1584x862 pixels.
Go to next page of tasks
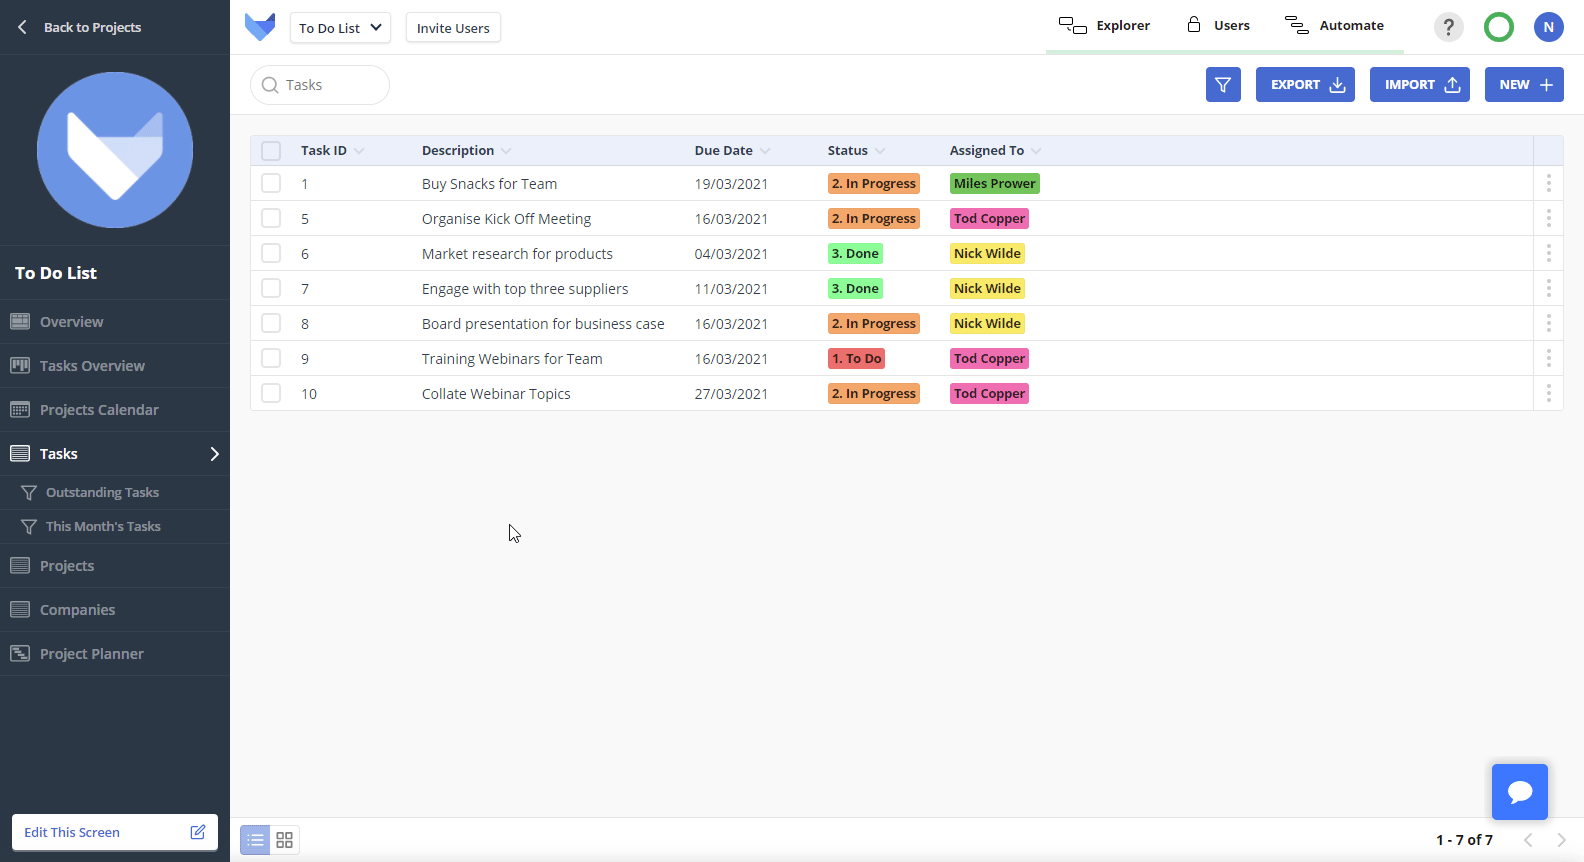[x=1561, y=840]
